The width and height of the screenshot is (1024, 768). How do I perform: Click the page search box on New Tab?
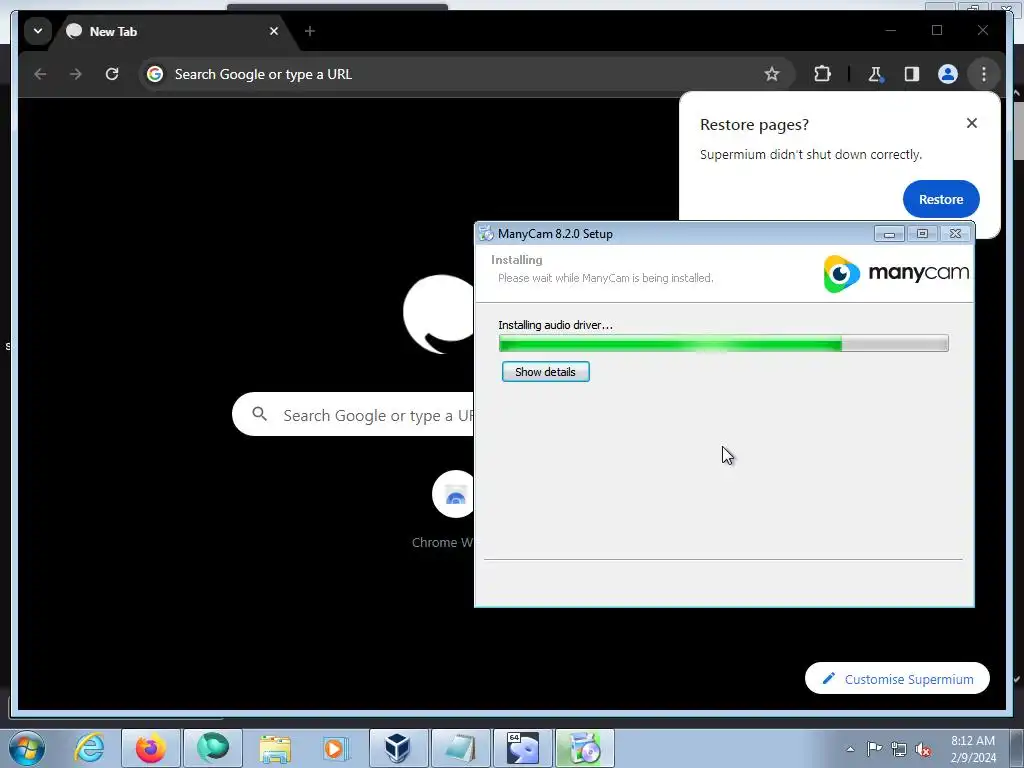[353, 415]
